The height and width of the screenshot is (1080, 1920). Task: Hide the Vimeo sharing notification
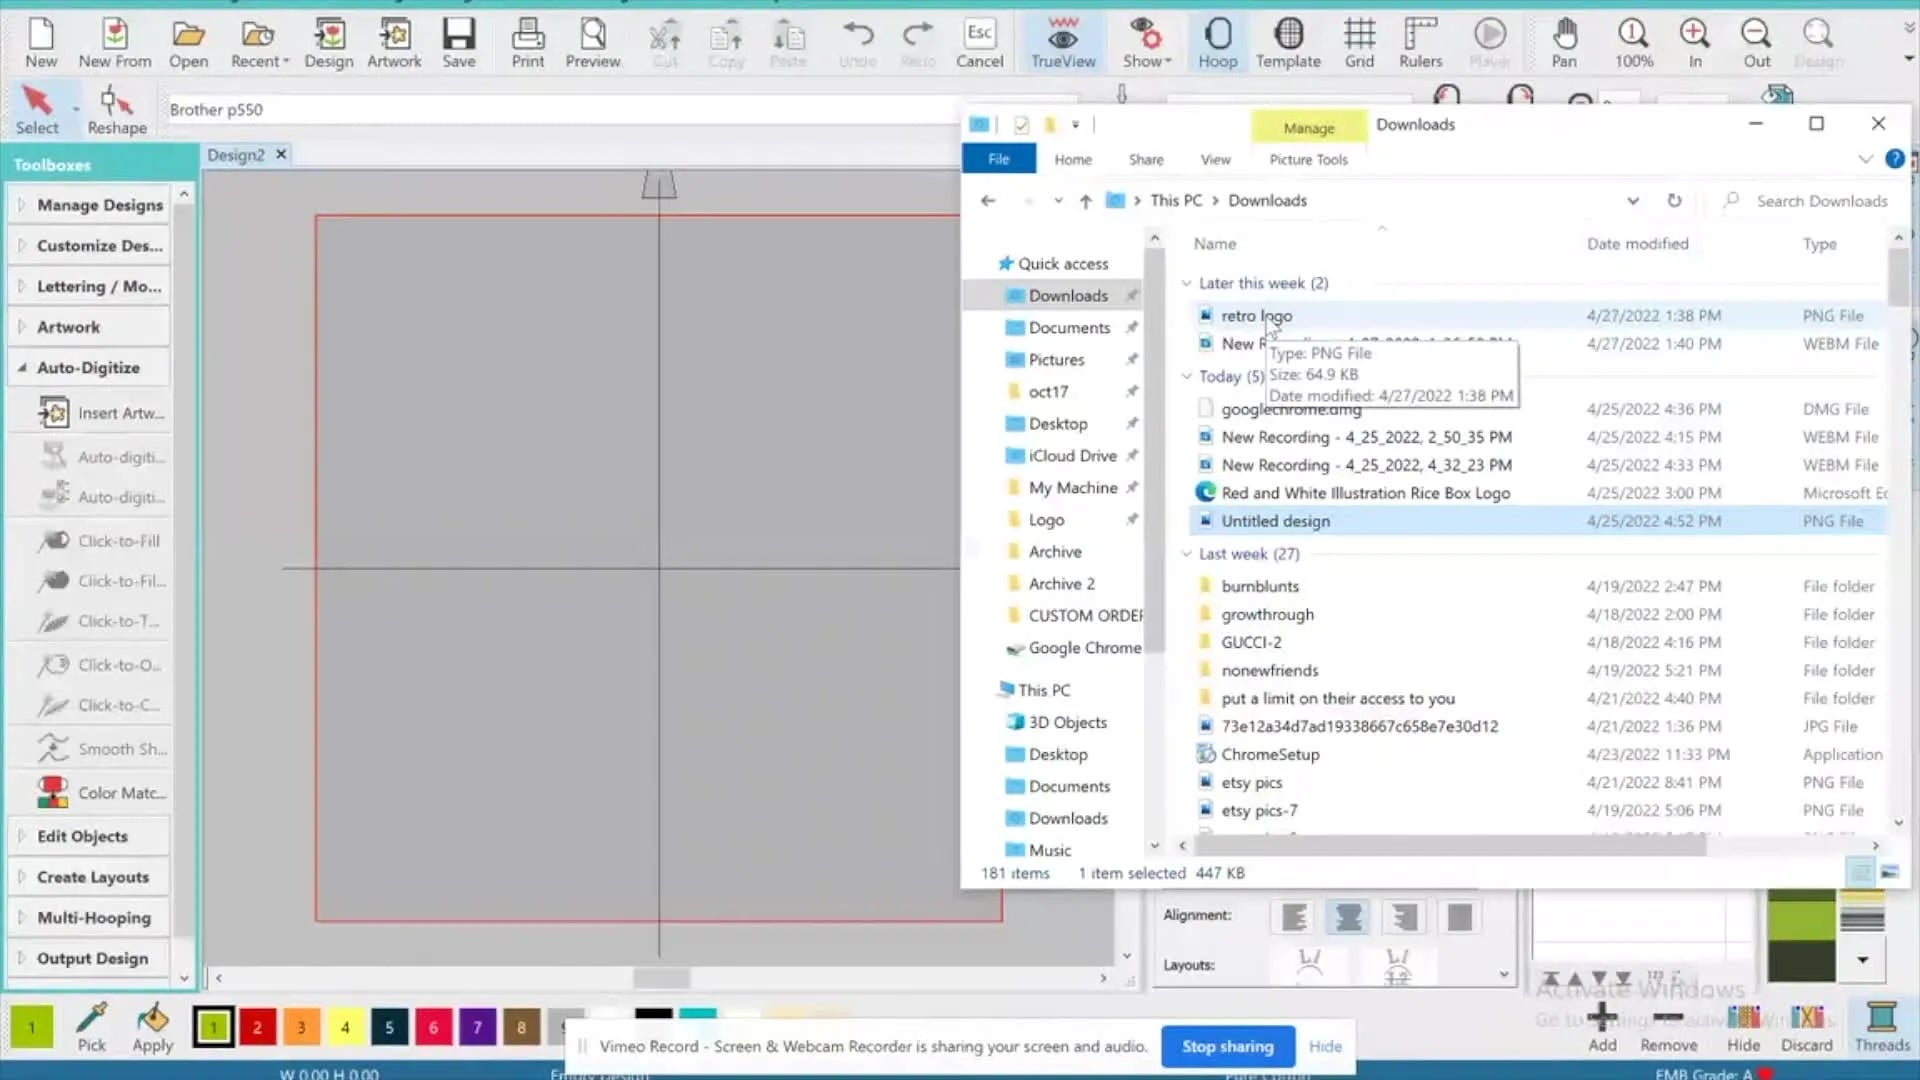coord(1325,1046)
